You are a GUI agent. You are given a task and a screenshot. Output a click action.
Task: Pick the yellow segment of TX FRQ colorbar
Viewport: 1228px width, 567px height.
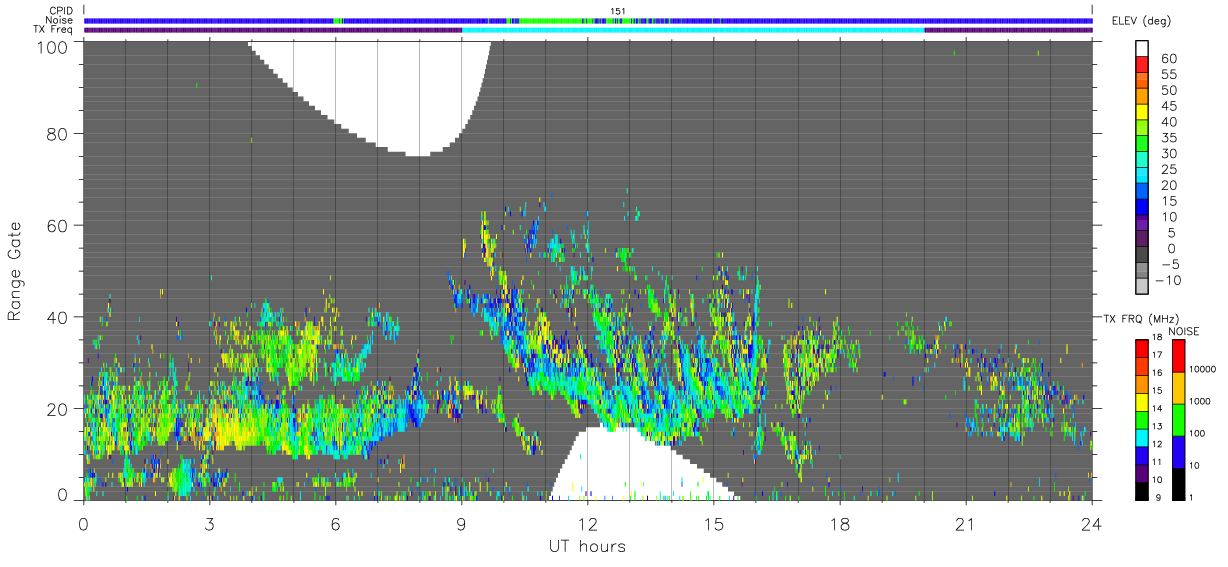(1141, 401)
